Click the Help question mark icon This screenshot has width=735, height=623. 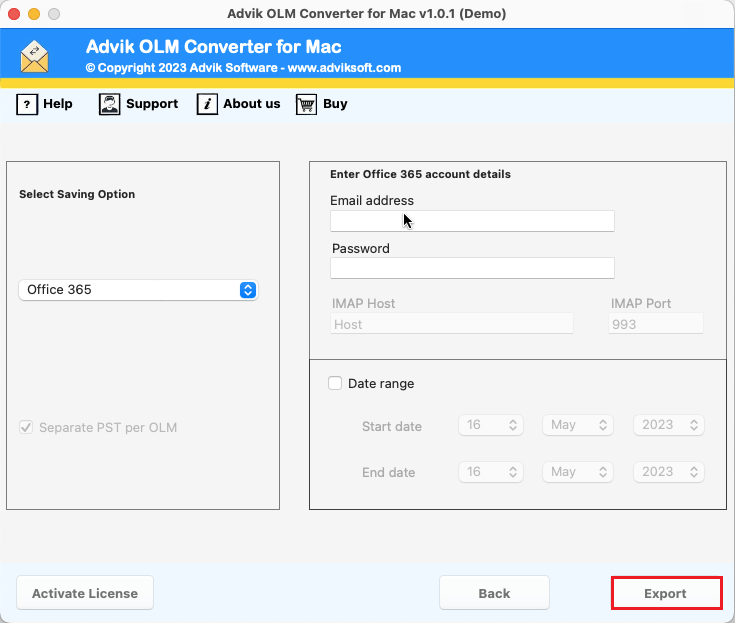point(27,104)
